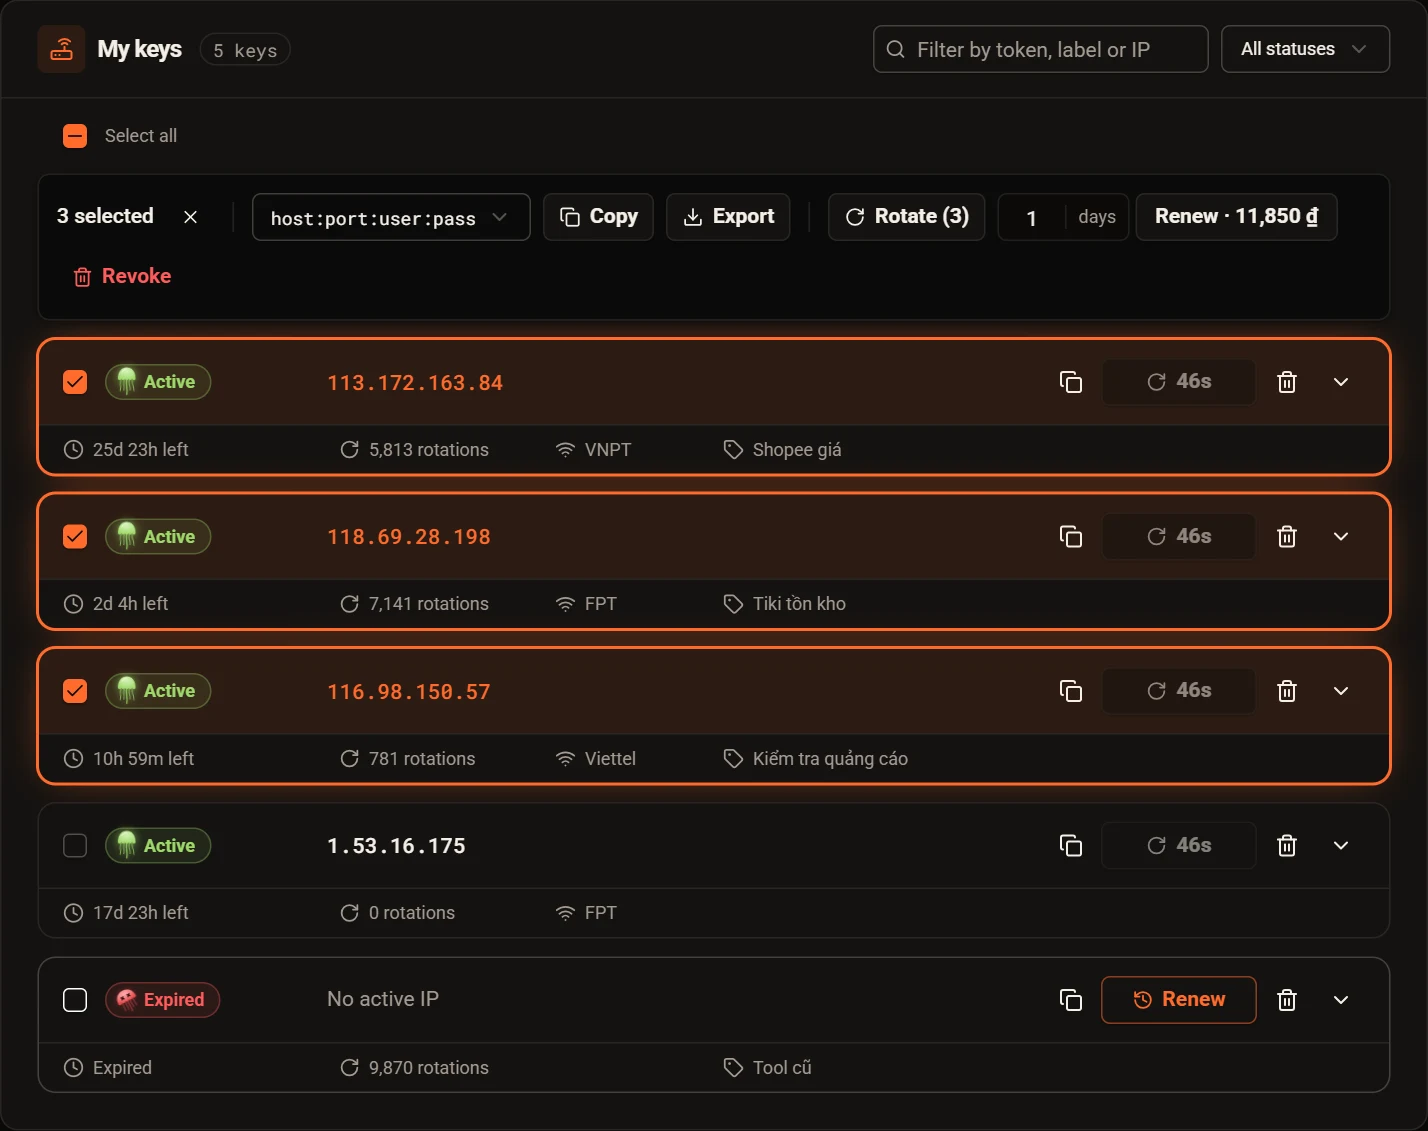
Task: Uncheck the 118.69.28.198 key checkbox
Action: pos(75,537)
